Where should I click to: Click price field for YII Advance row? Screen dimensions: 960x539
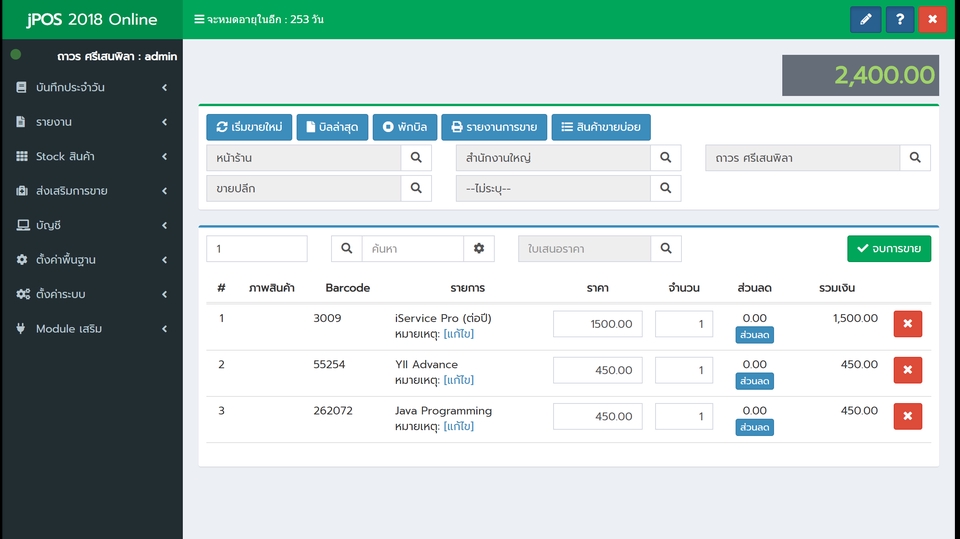[x=598, y=370]
